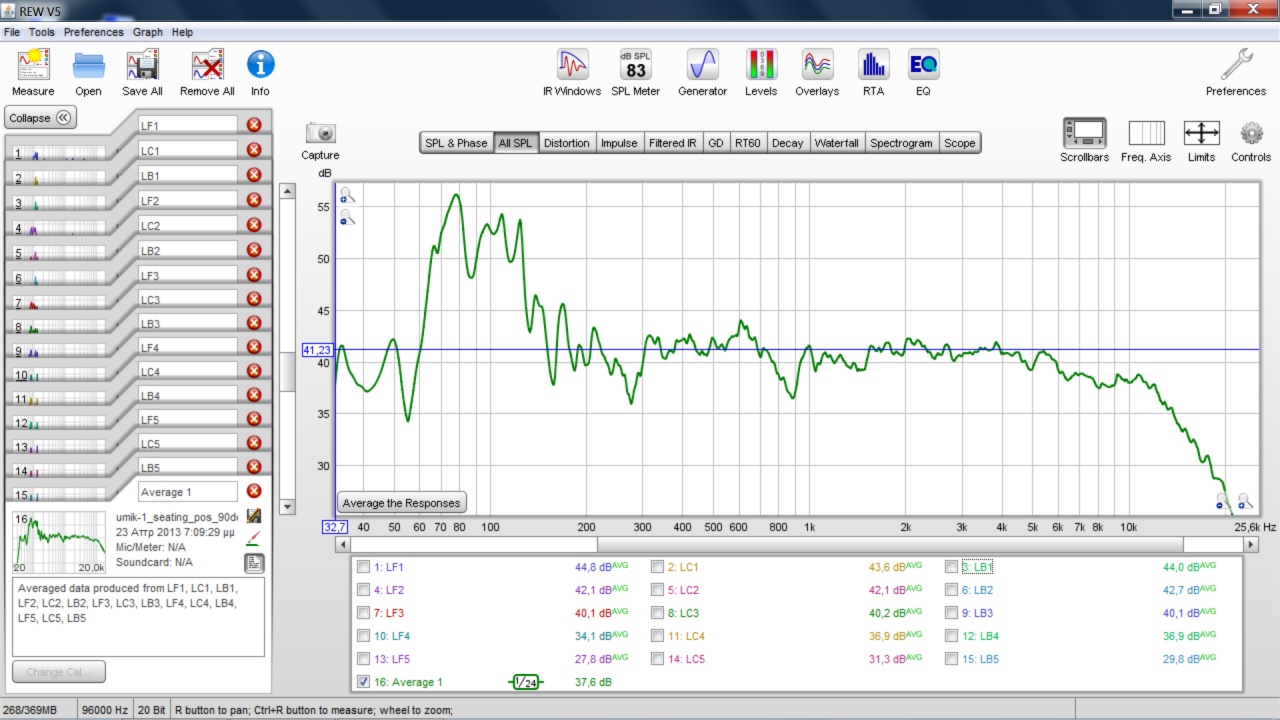
Task: Show graph Limits settings
Action: click(1201, 134)
